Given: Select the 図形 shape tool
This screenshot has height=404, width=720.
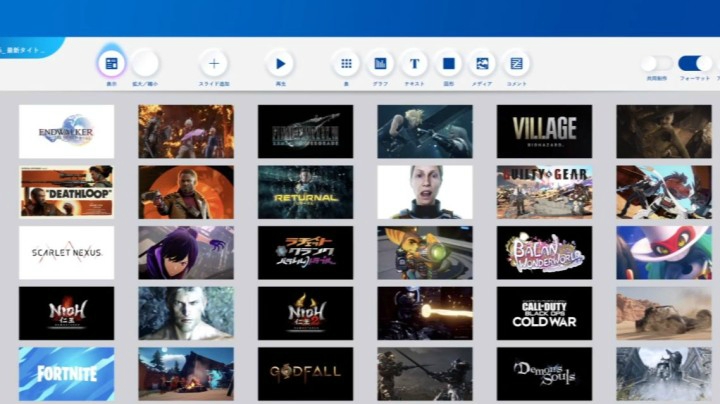Looking at the screenshot, I should point(449,63).
